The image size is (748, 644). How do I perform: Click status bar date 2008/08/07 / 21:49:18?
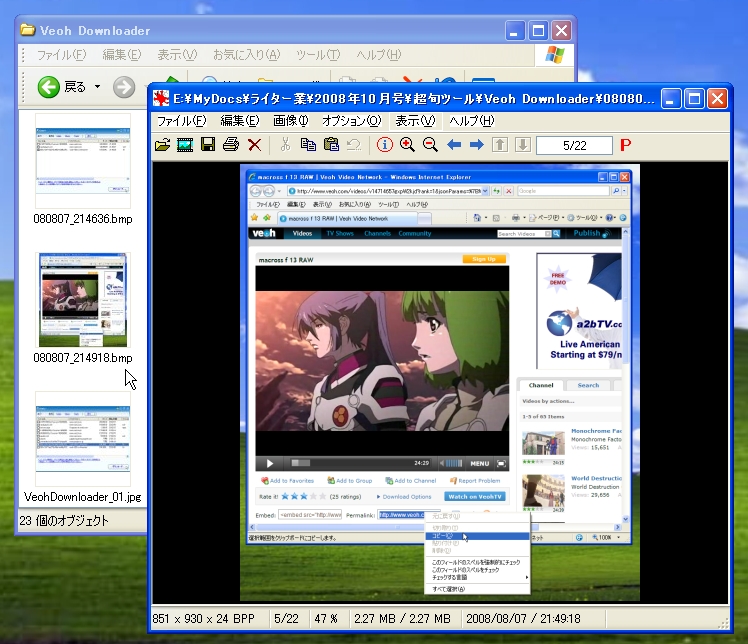click(523, 619)
